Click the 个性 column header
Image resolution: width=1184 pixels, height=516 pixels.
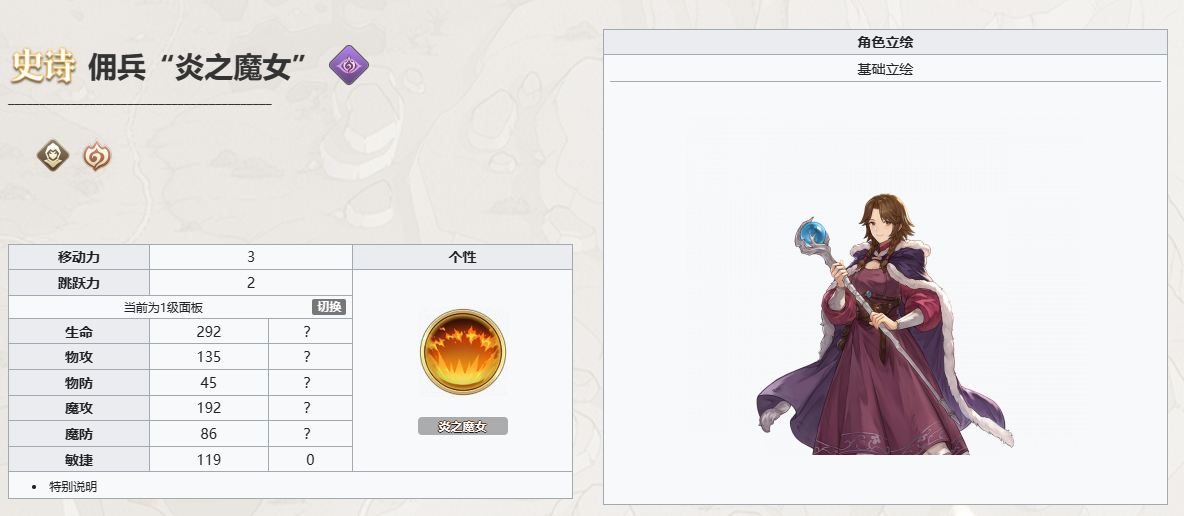(462, 257)
